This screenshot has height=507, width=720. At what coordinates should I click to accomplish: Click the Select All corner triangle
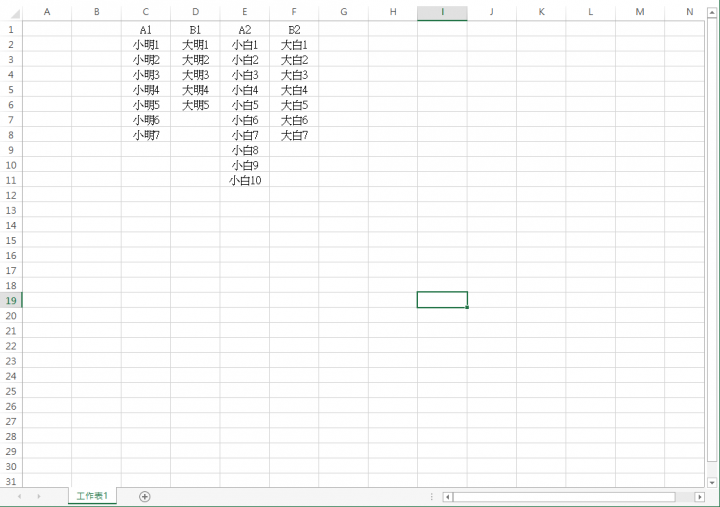click(15, 13)
